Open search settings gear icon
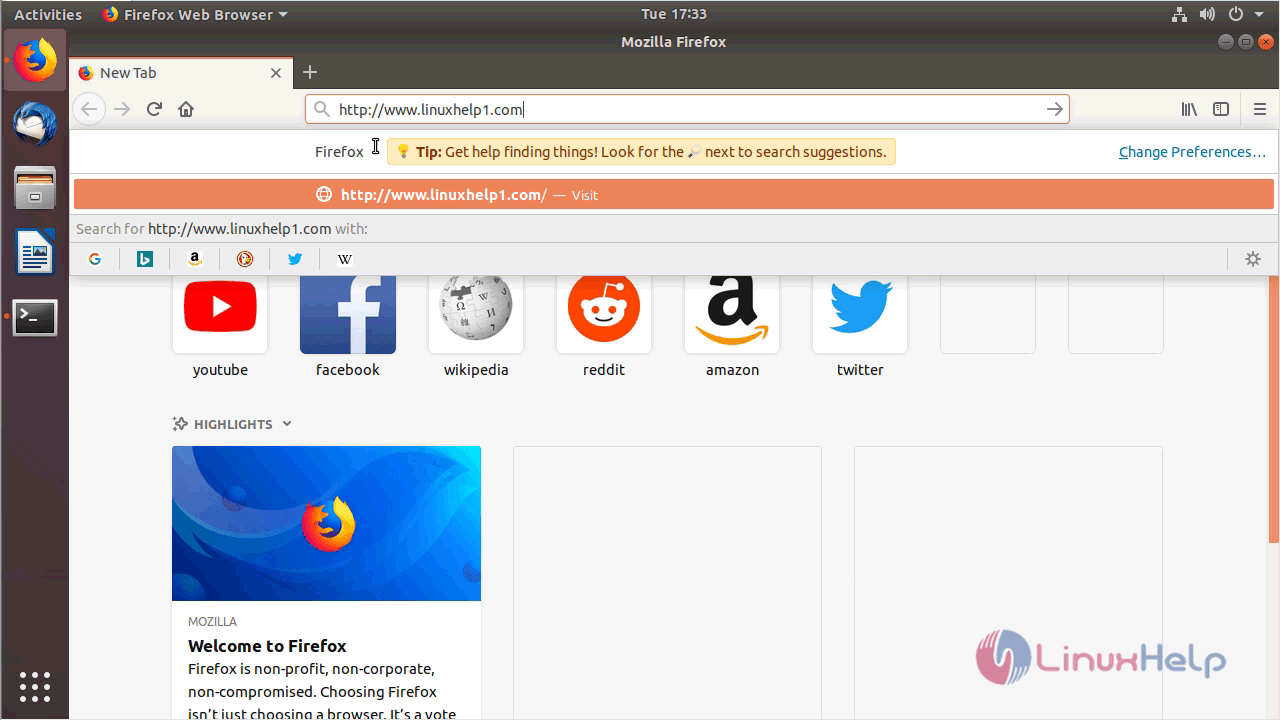Screen dimensions: 1280x720 [x=1252, y=259]
